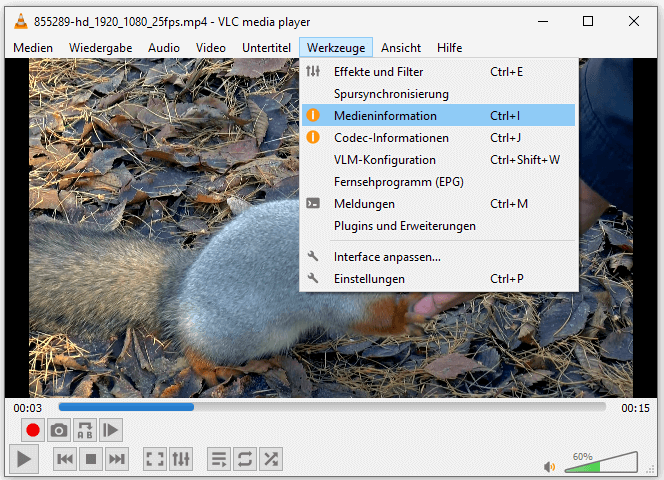
Task: Open the Ansicht menu
Action: tap(401, 48)
